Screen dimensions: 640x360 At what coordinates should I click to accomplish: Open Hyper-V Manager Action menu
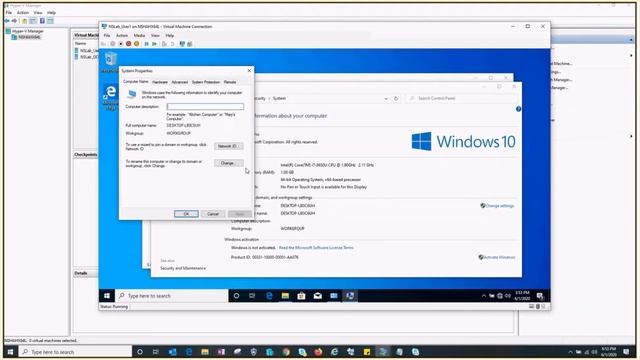[22, 13]
